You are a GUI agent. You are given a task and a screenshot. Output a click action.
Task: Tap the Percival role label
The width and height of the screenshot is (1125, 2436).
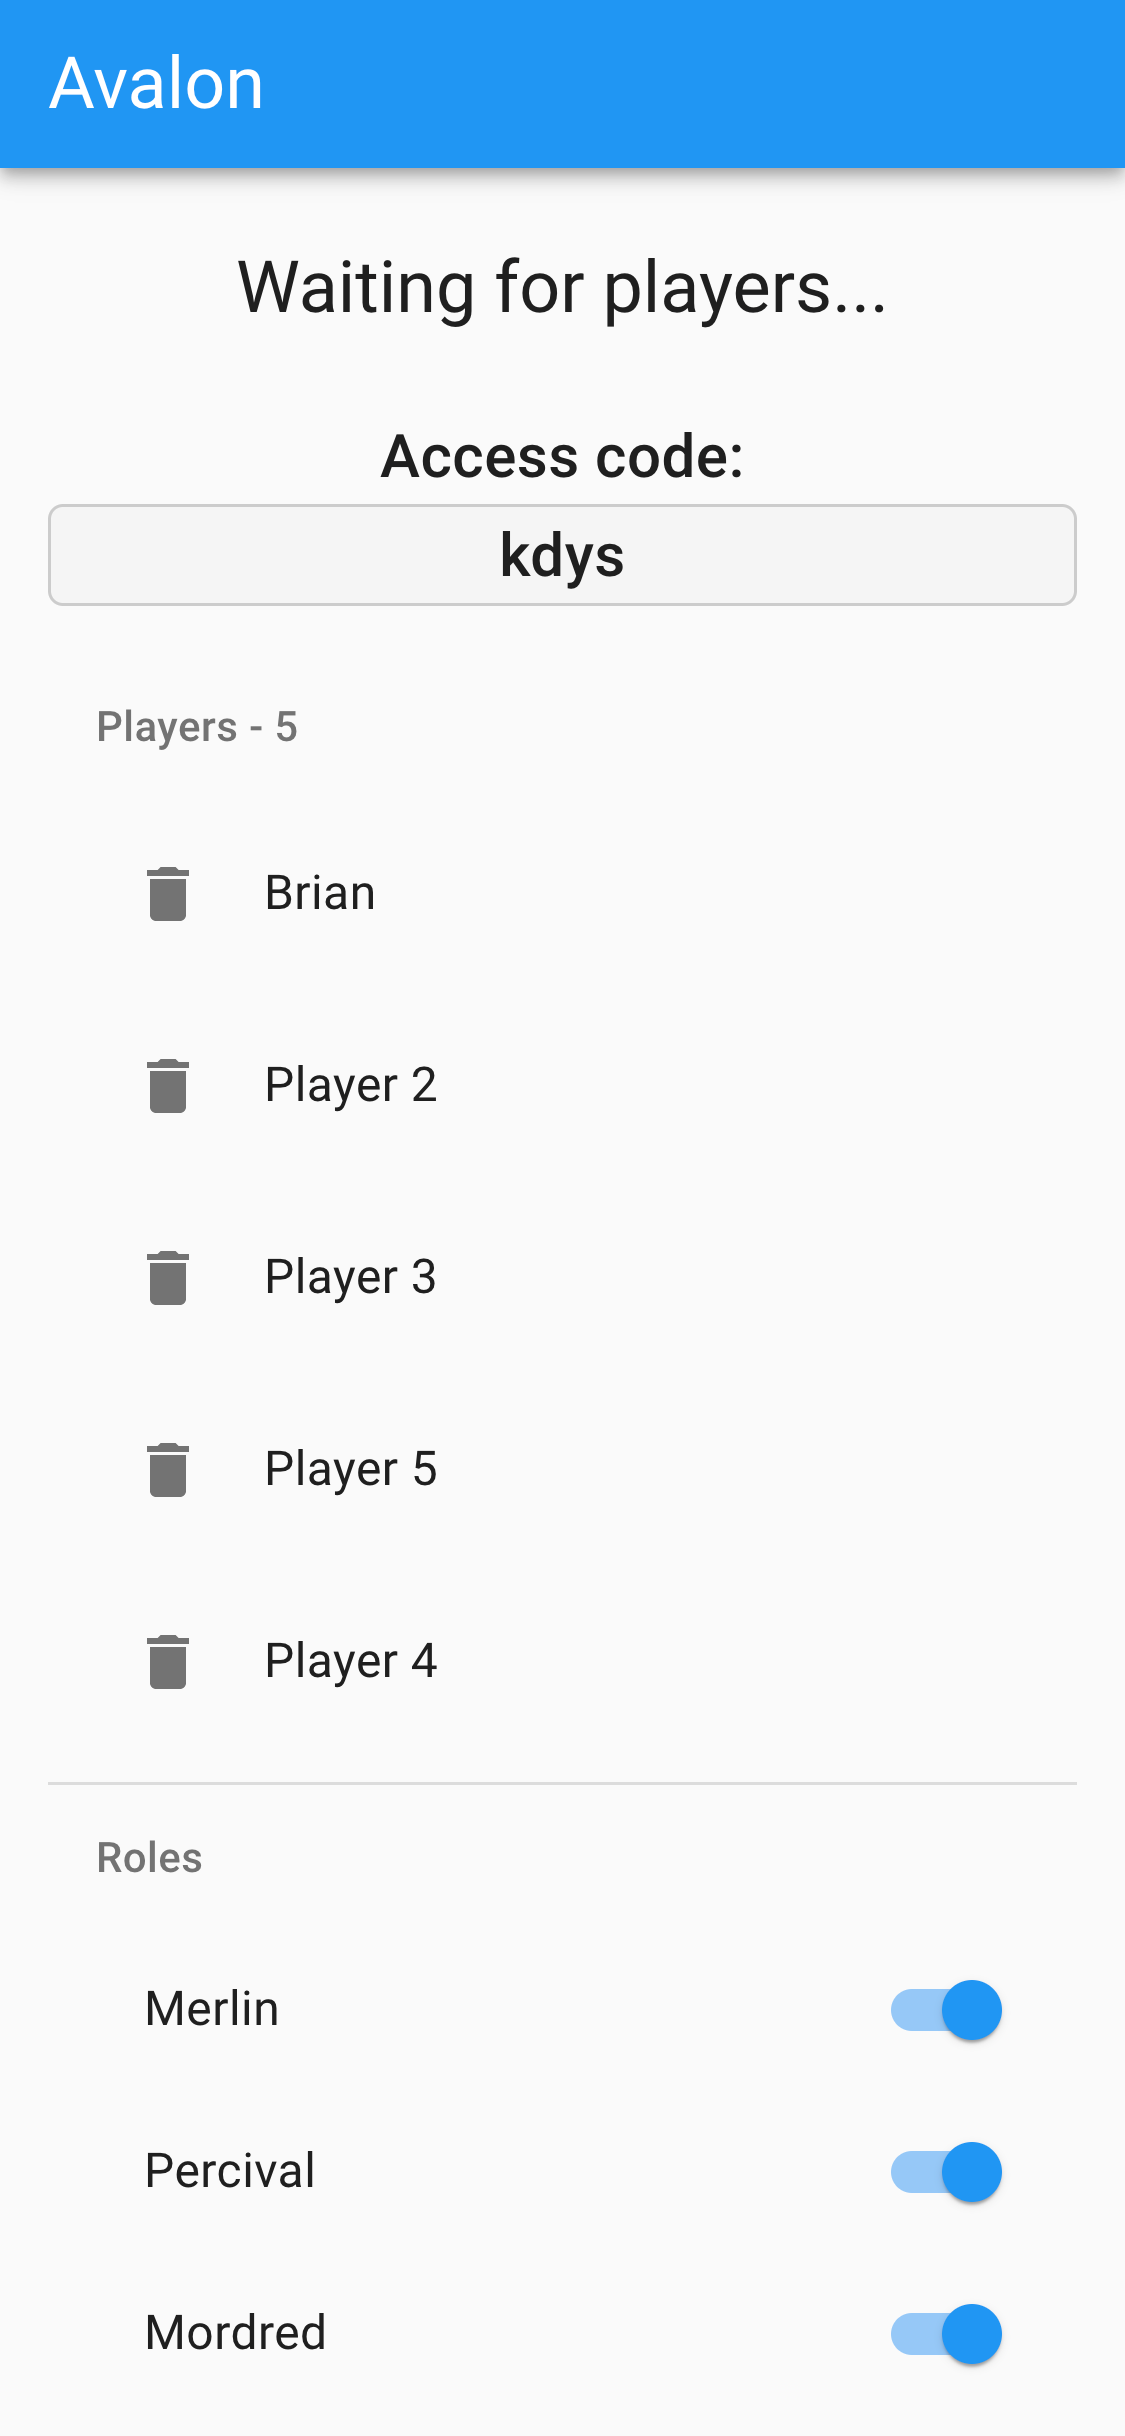[230, 2171]
